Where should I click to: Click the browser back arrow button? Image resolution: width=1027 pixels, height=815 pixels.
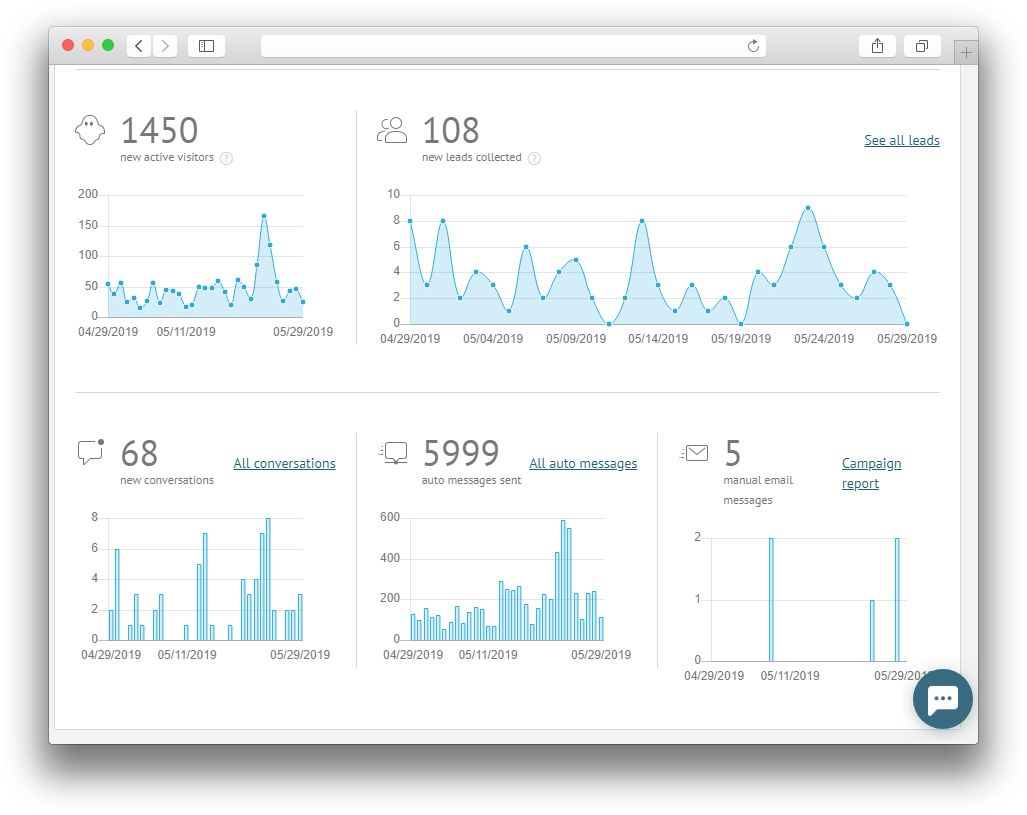point(139,46)
